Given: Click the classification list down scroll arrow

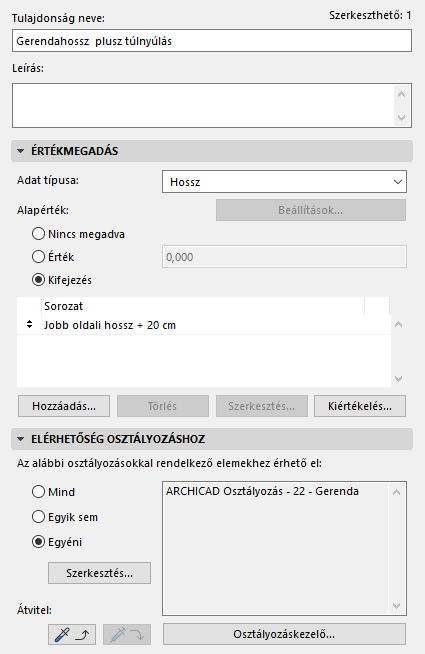Looking at the screenshot, I should pyautogui.click(x=396, y=606).
